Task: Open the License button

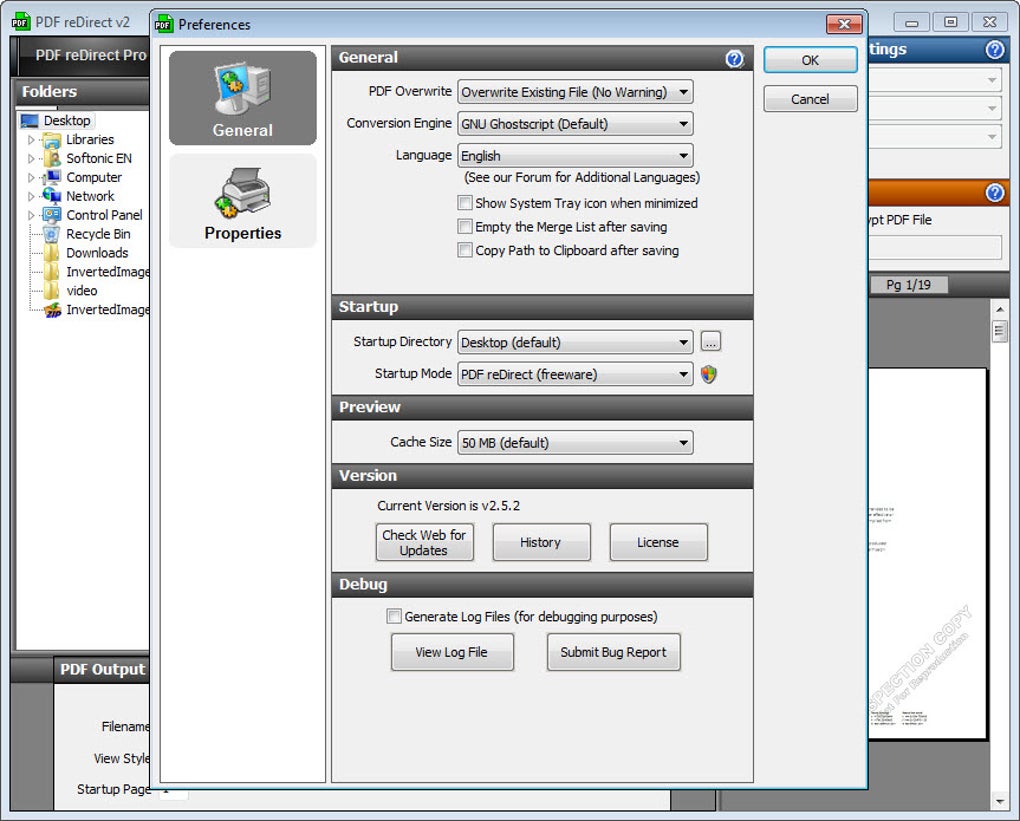Action: [658, 542]
